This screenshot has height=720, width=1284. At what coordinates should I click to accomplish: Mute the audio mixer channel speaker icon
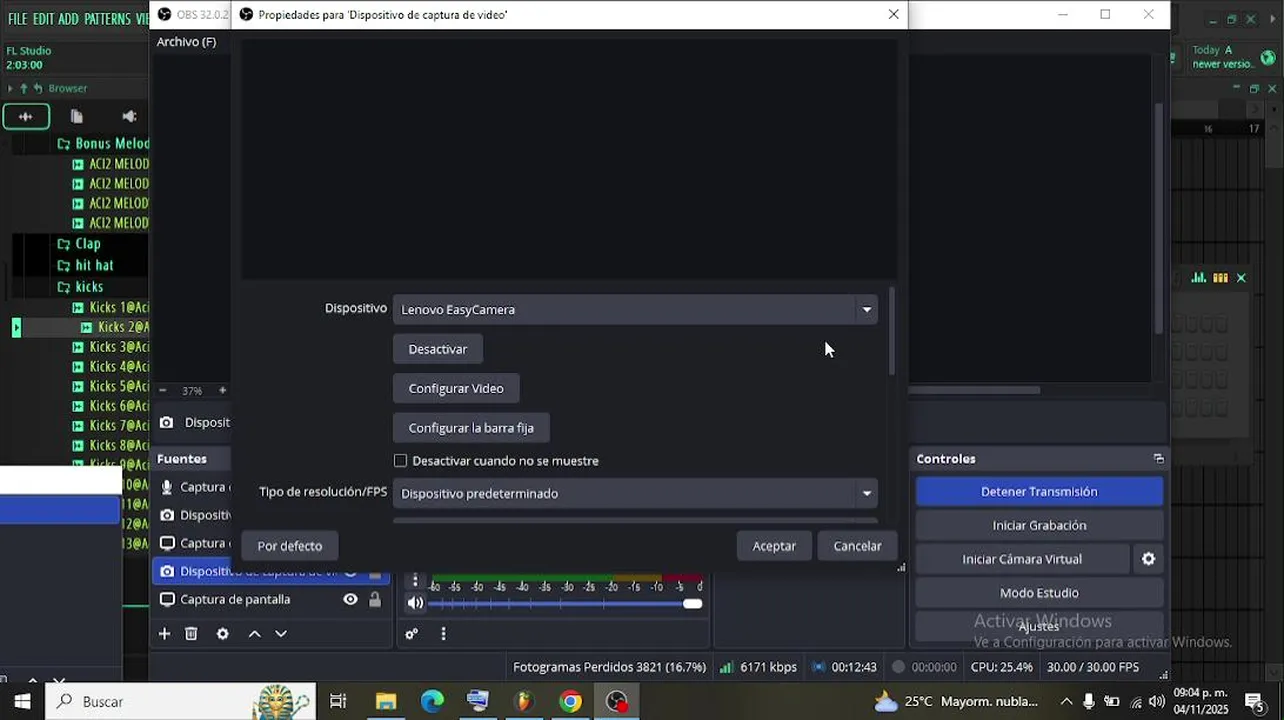click(x=415, y=603)
